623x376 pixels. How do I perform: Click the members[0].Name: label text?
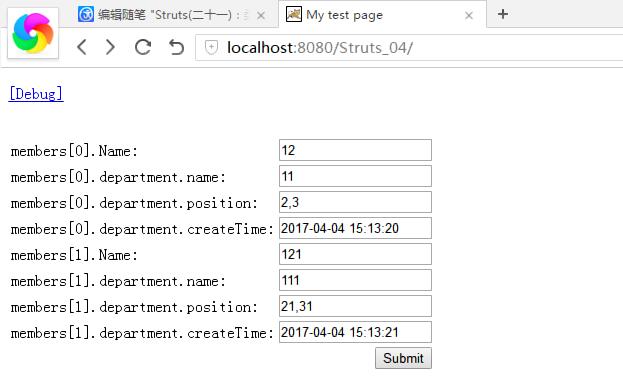point(74,151)
